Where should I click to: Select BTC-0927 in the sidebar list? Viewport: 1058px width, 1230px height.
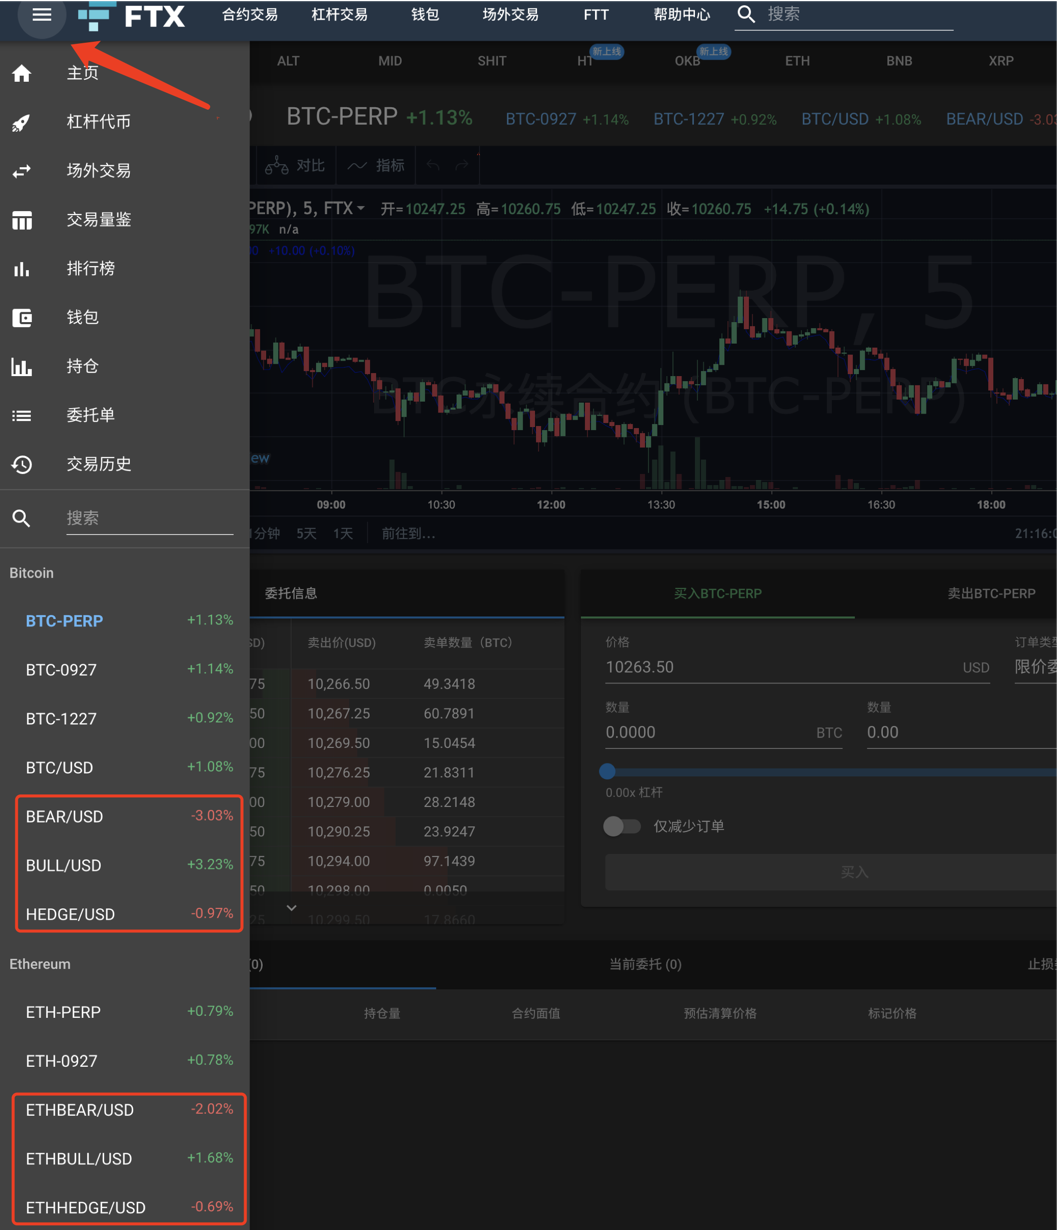[125, 670]
